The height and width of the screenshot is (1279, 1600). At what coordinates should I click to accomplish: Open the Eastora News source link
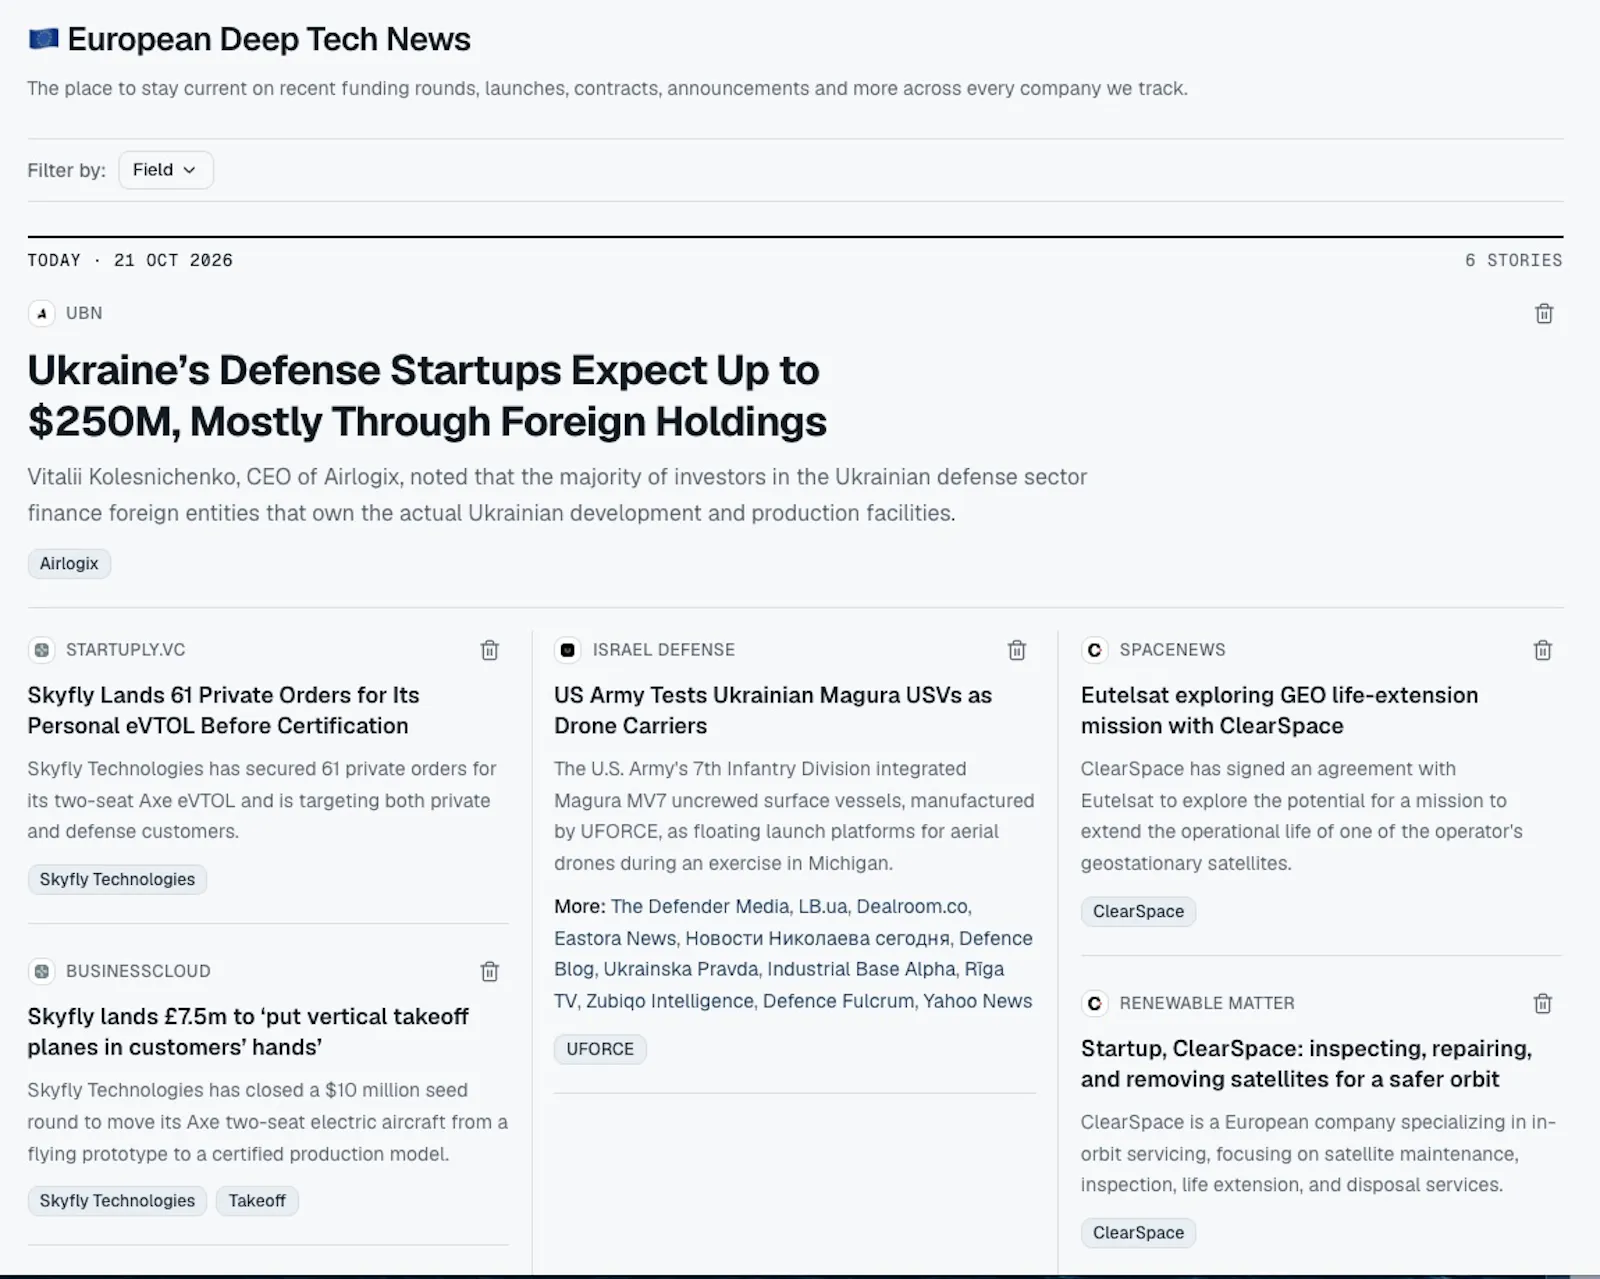pyautogui.click(x=615, y=938)
